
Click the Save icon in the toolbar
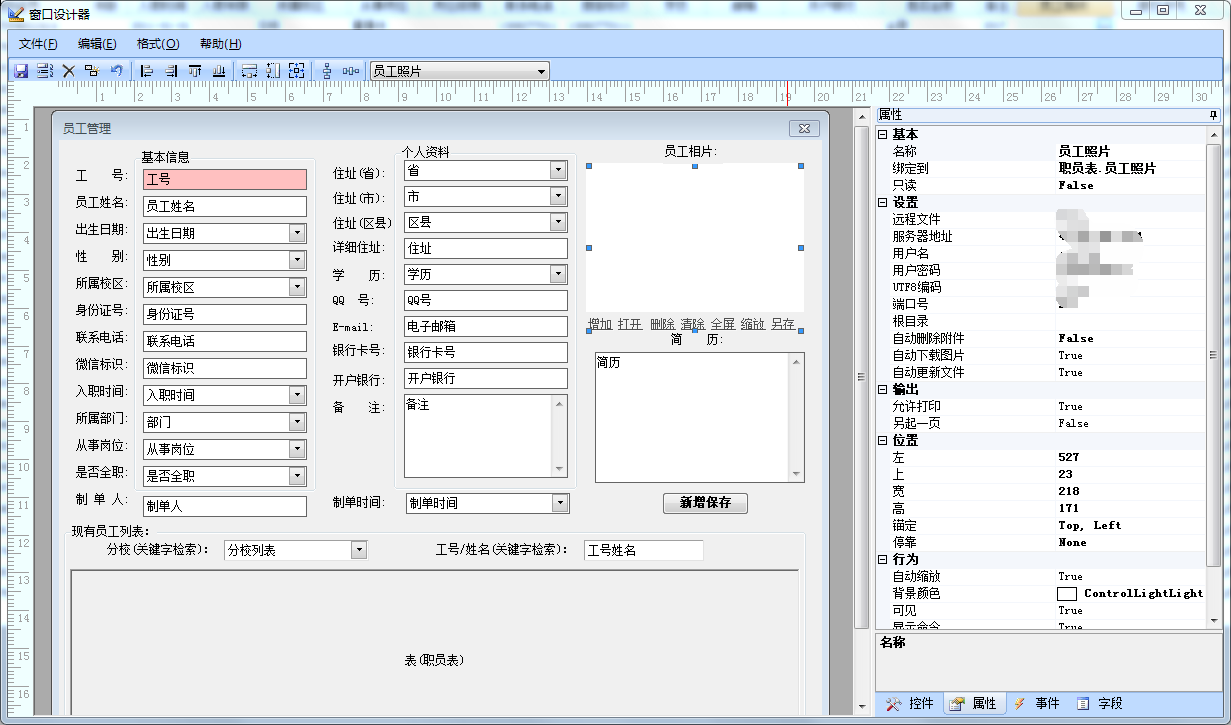click(20, 71)
